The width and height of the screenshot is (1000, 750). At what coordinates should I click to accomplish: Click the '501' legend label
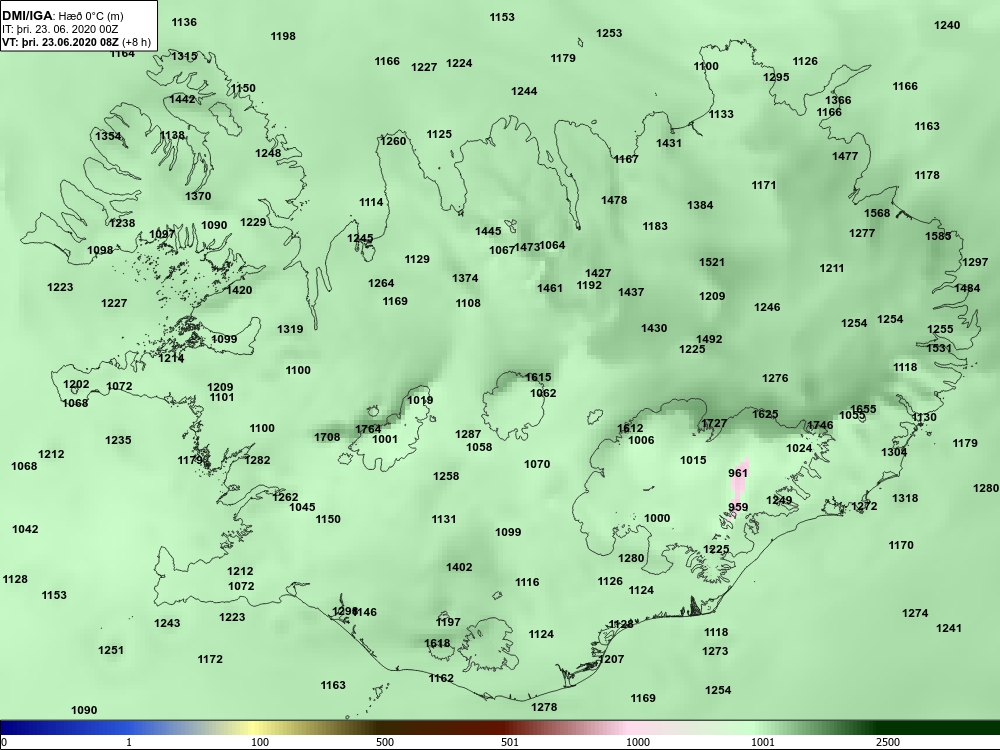coord(510,742)
